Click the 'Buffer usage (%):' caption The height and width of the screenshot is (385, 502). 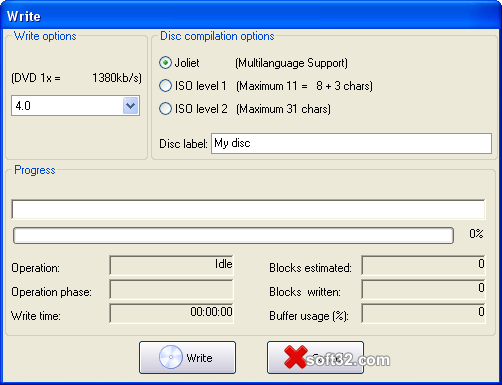click(309, 316)
